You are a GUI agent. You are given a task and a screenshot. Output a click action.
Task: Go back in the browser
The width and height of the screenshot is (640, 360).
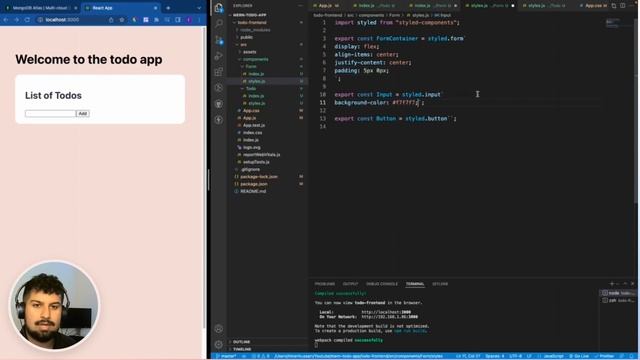click(x=6, y=20)
